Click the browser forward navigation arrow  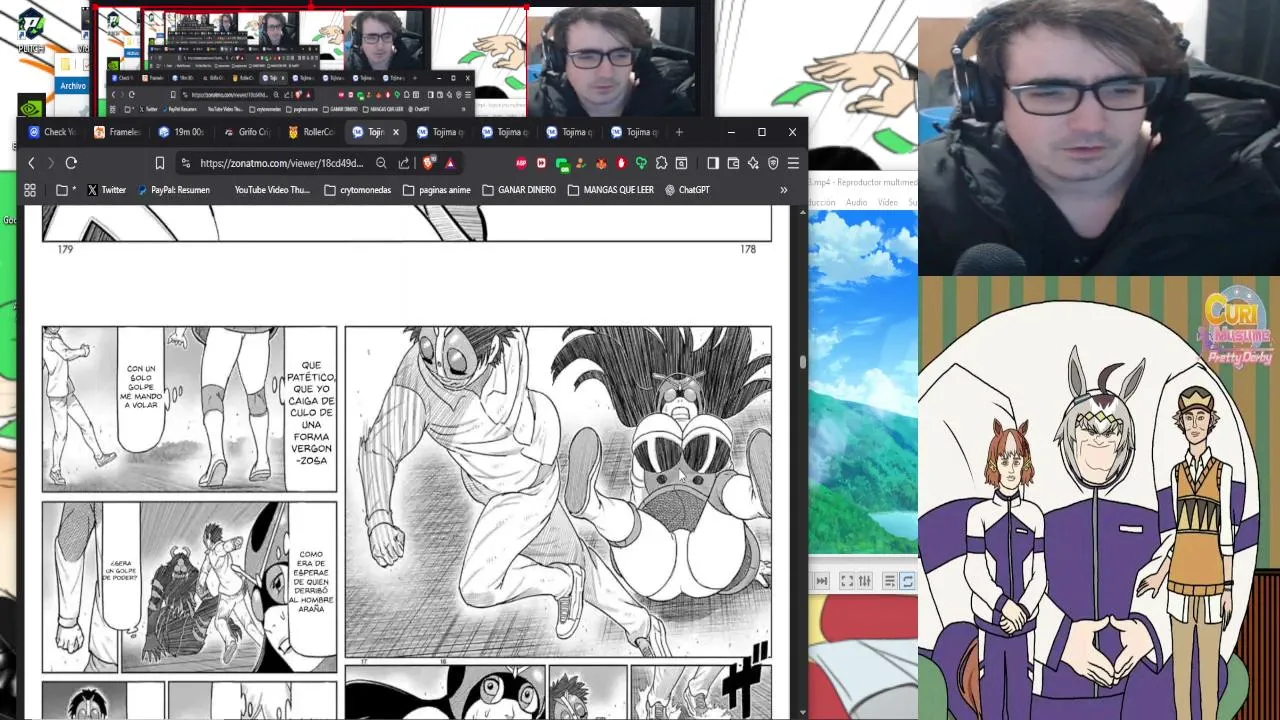pyautogui.click(x=51, y=163)
